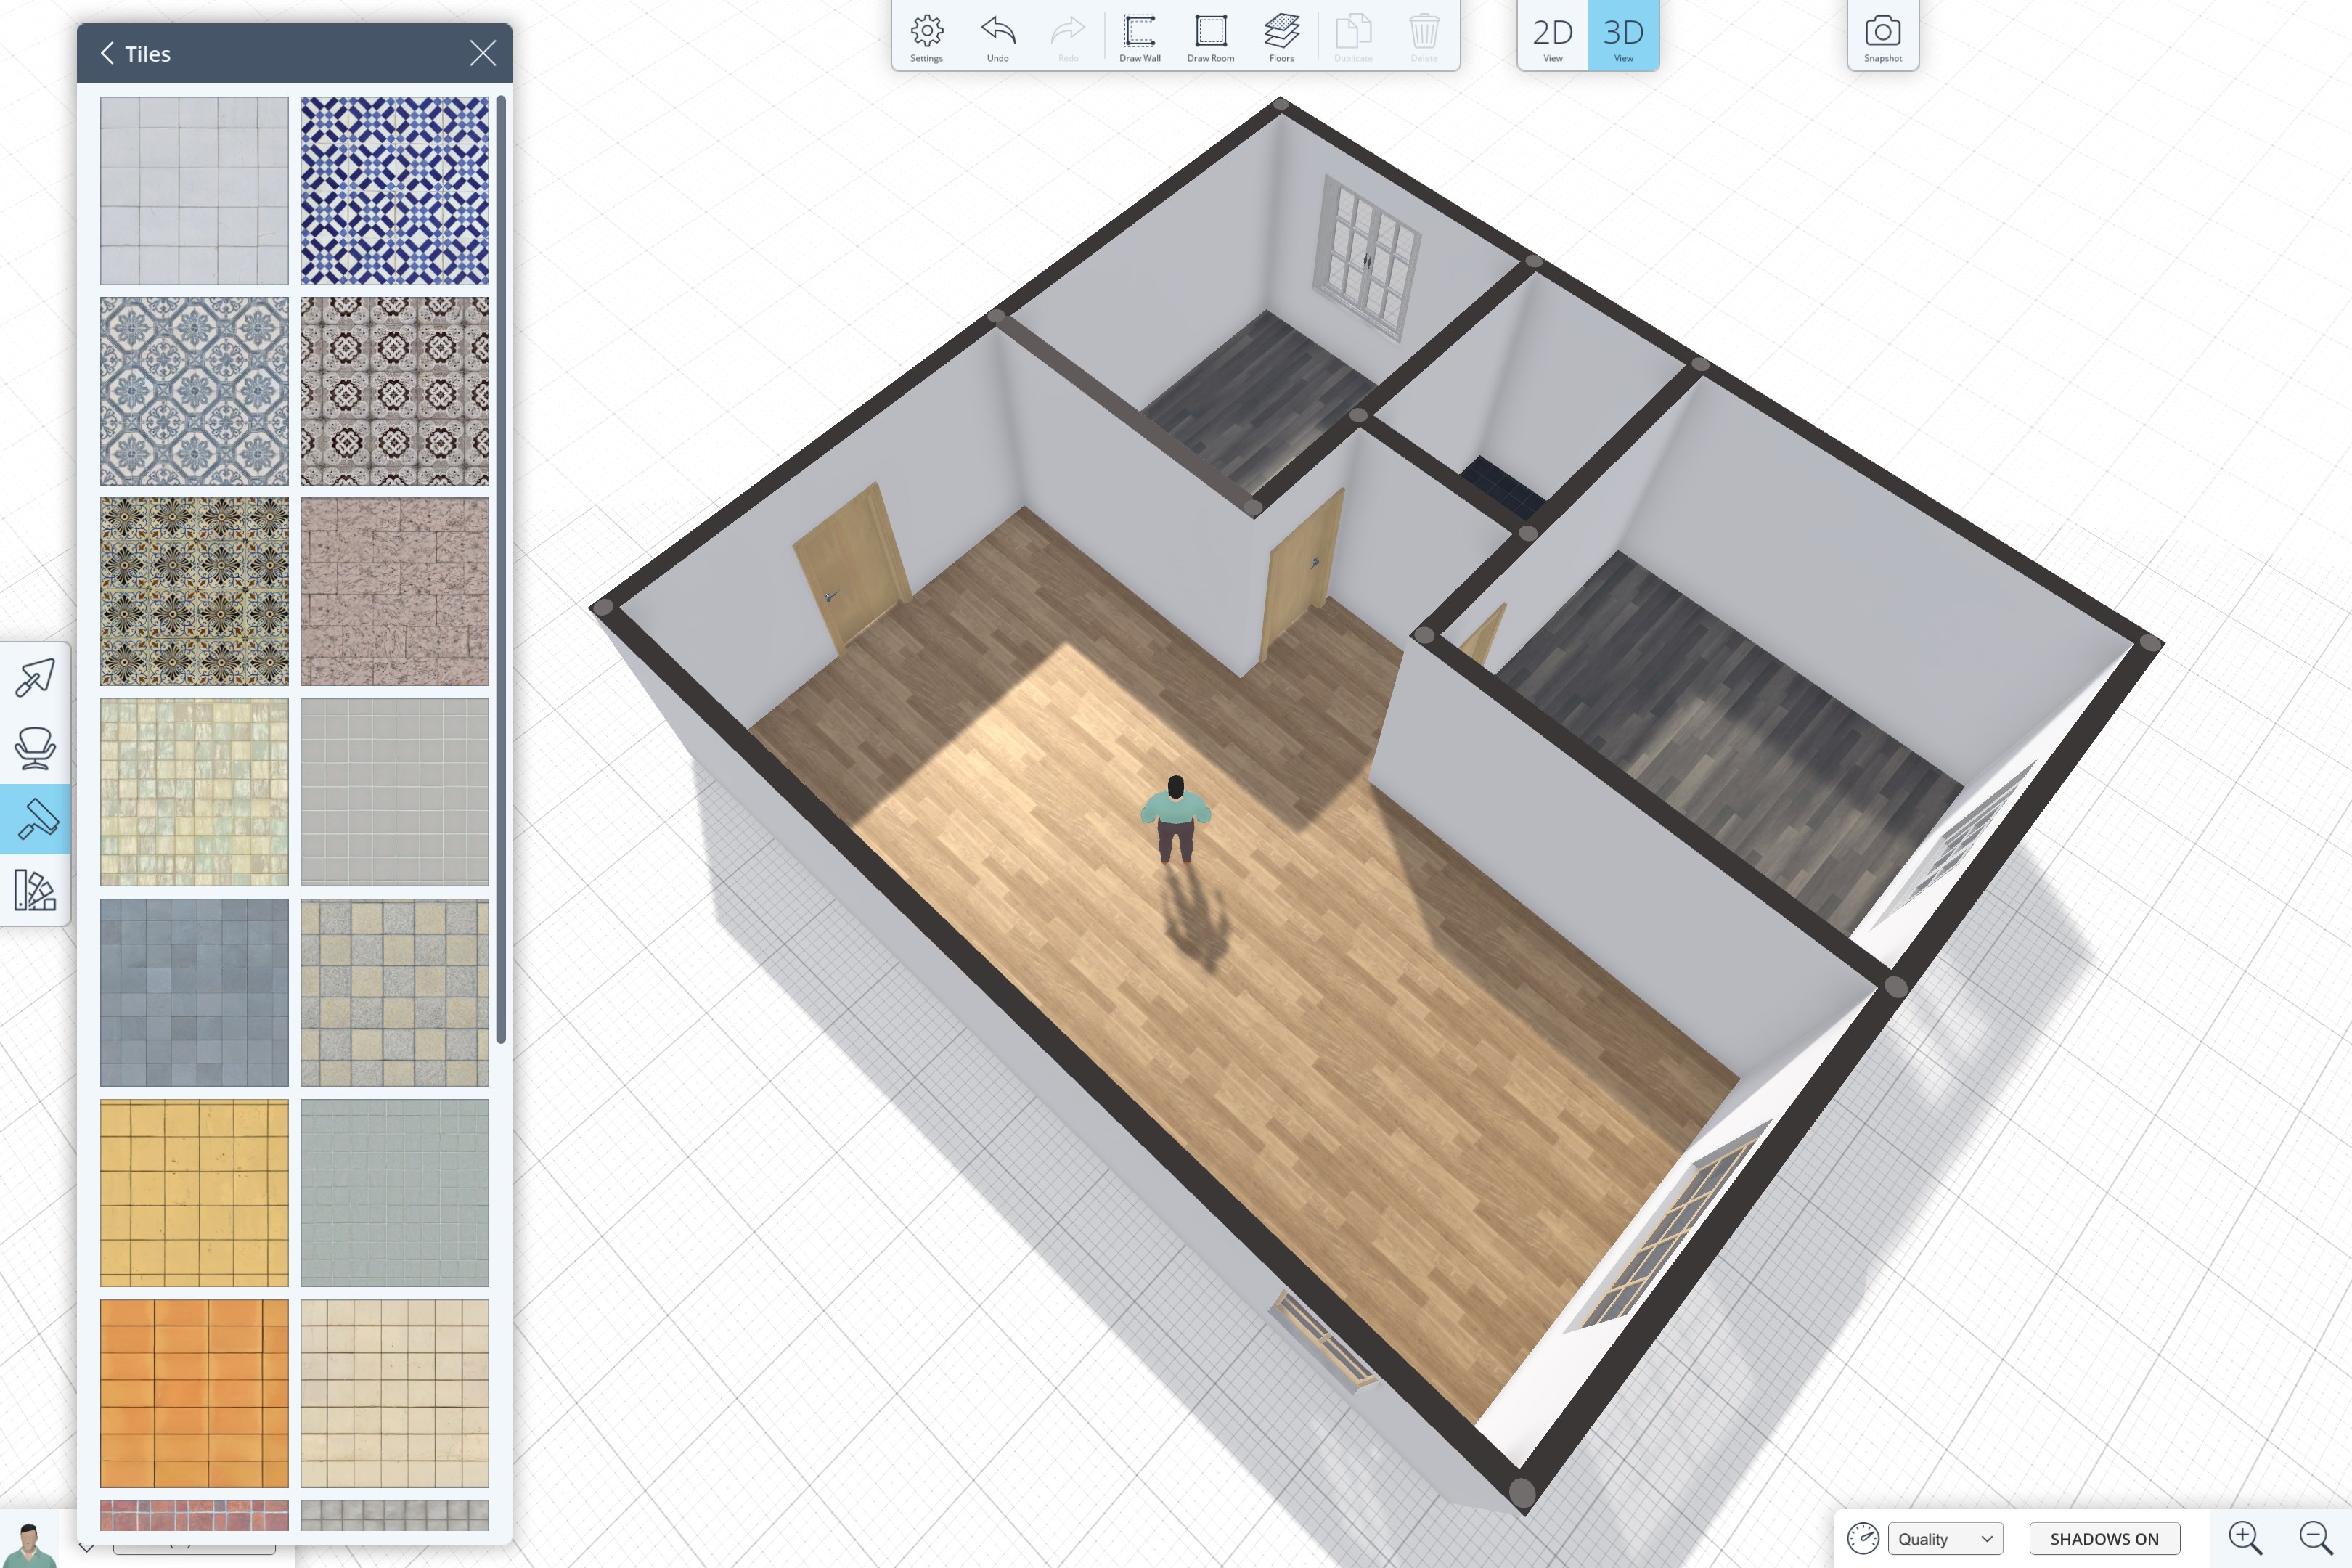
Task: Toggle the SHADOWS ON button
Action: tap(2104, 1539)
